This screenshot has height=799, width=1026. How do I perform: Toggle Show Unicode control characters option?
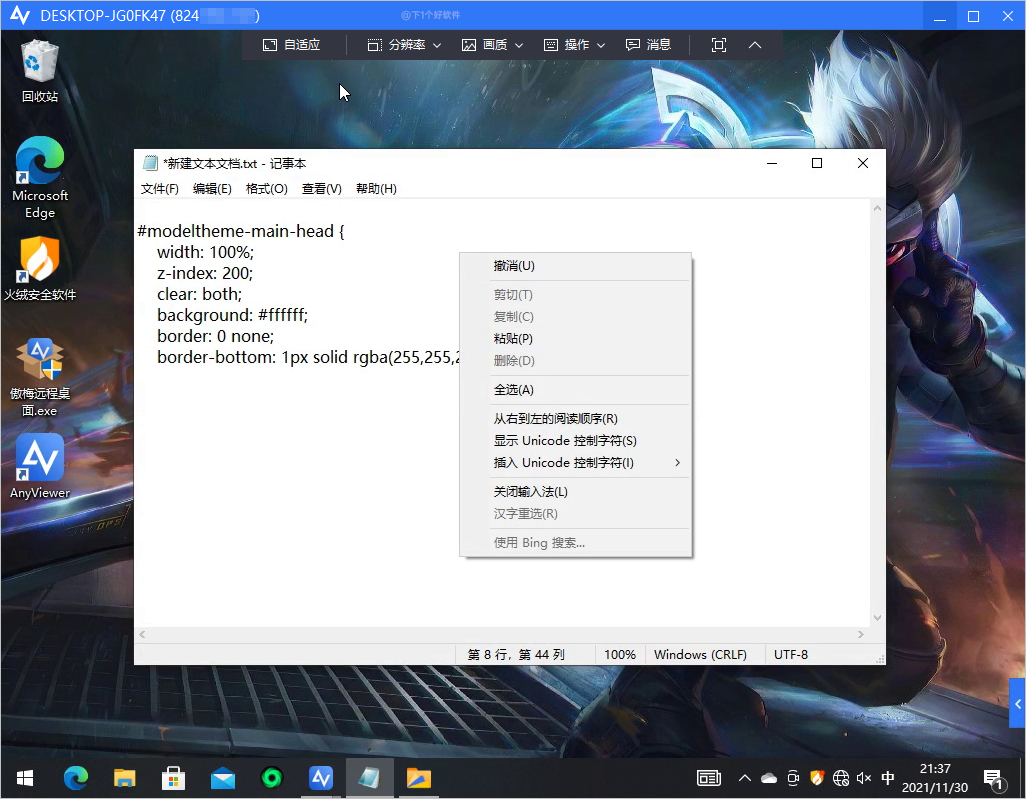(564, 441)
